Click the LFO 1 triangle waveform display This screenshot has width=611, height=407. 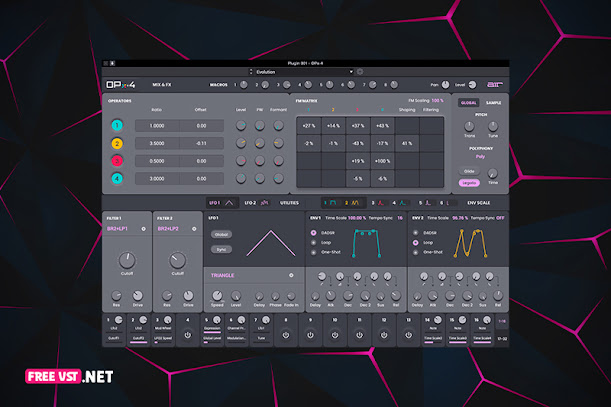pyautogui.click(x=271, y=244)
